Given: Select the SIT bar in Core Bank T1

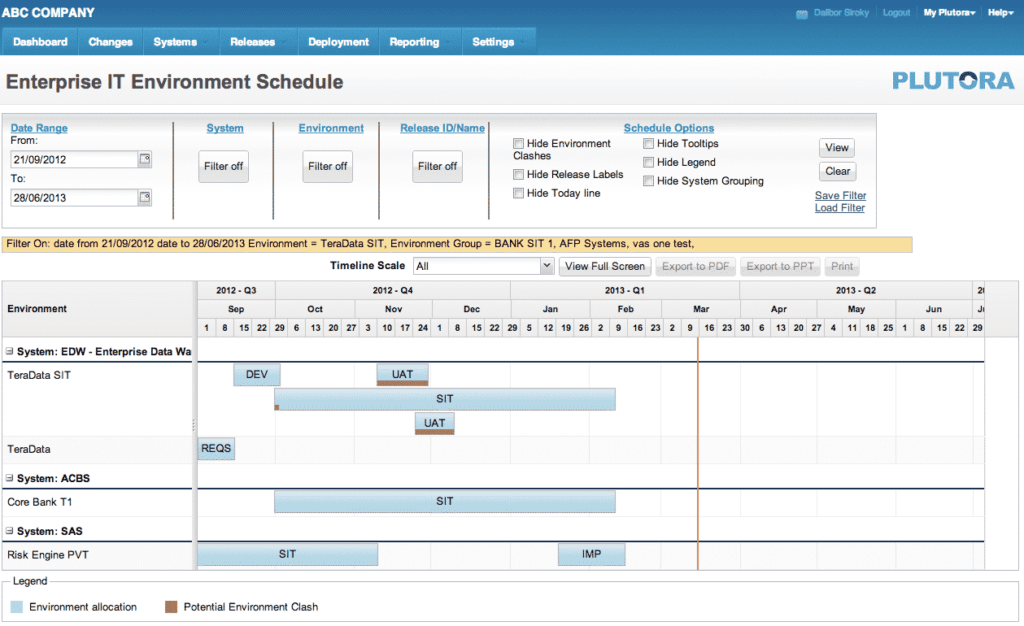Looking at the screenshot, I should [445, 501].
